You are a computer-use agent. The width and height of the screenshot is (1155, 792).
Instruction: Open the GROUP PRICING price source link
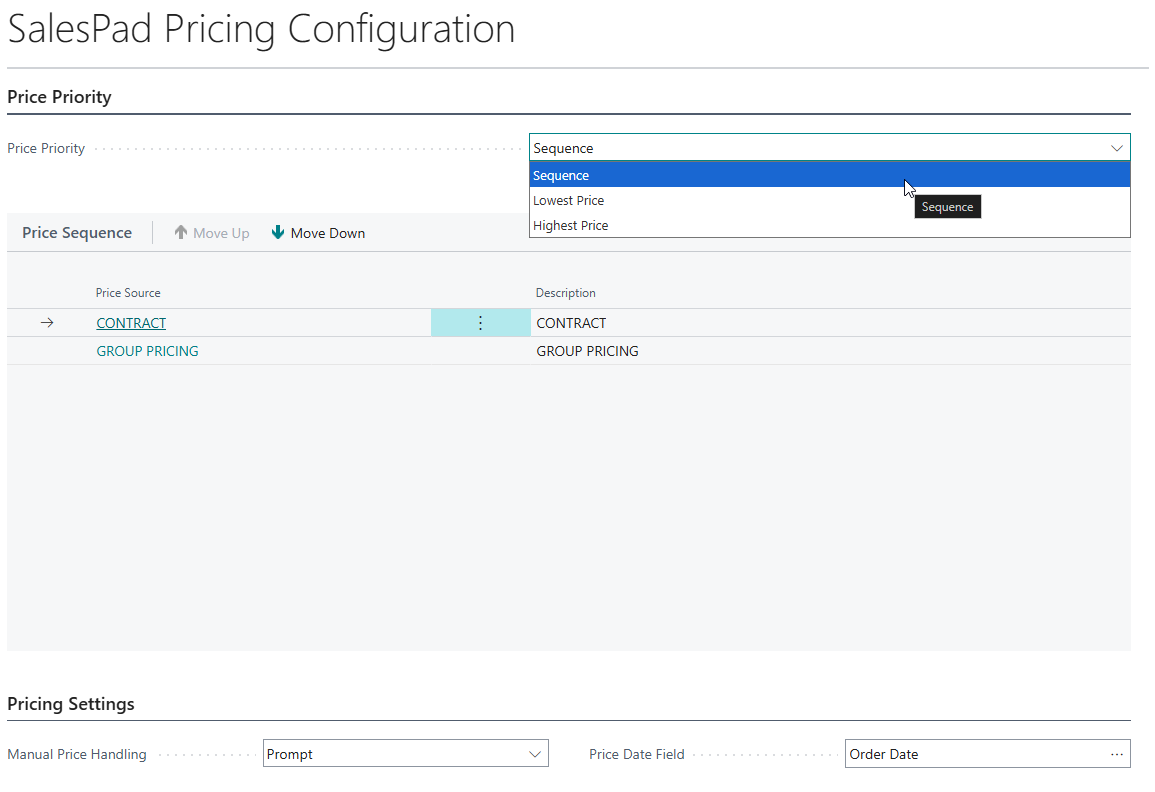point(147,351)
